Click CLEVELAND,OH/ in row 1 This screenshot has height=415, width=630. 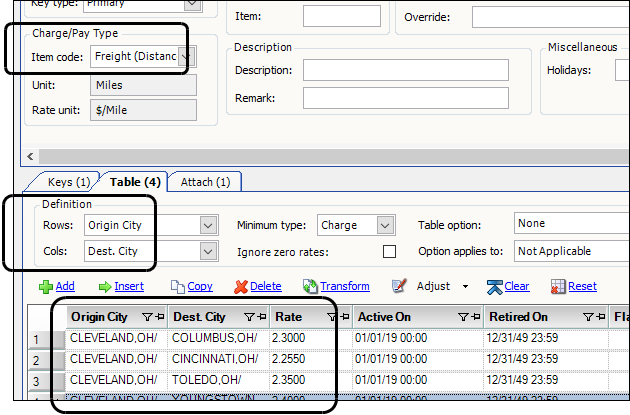(x=117, y=338)
